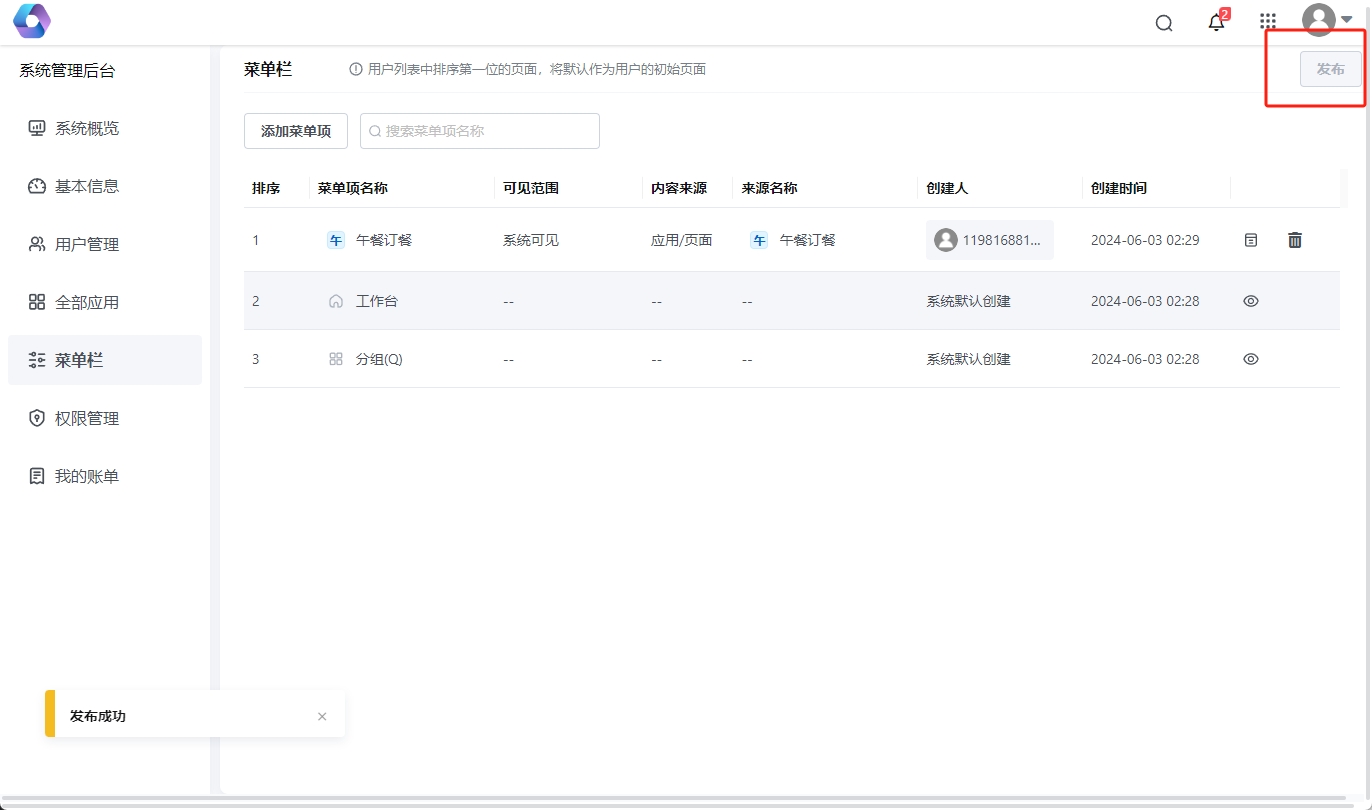Click the 工作台 home icon
This screenshot has height=810, width=1372.
(336, 300)
